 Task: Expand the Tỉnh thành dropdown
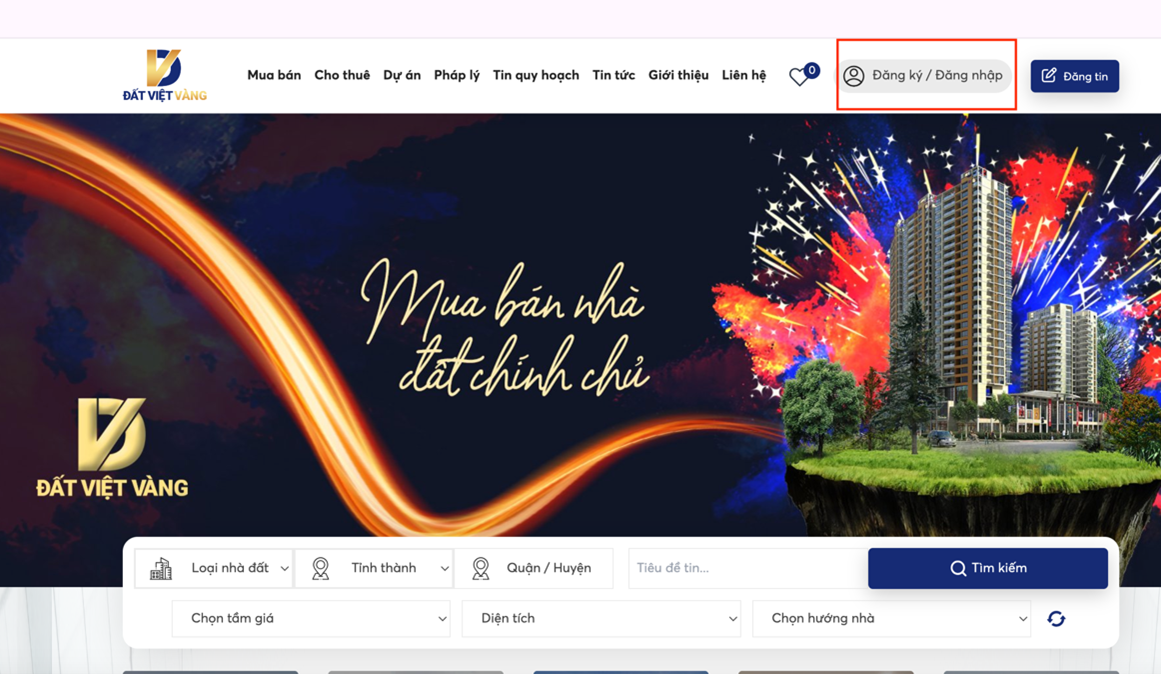pyautogui.click(x=374, y=568)
